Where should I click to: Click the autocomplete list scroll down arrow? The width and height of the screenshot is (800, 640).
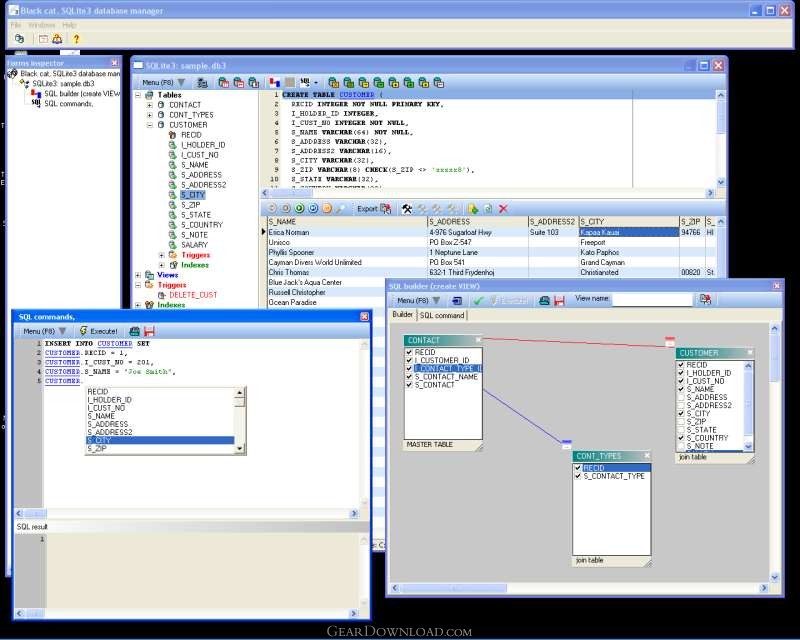239,449
